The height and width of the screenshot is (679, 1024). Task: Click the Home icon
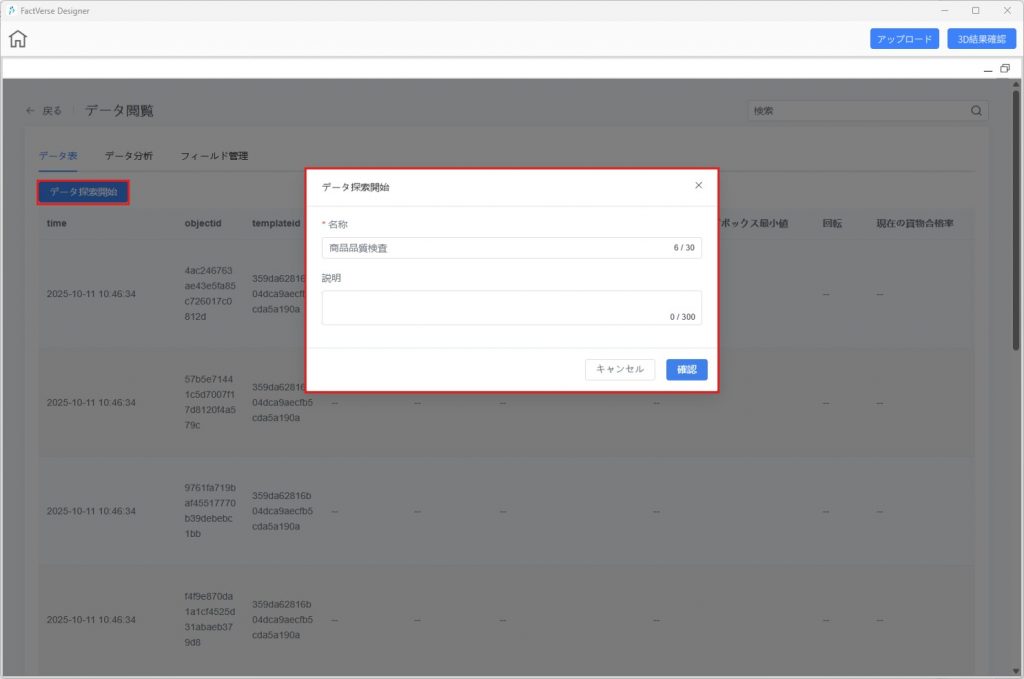point(18,40)
